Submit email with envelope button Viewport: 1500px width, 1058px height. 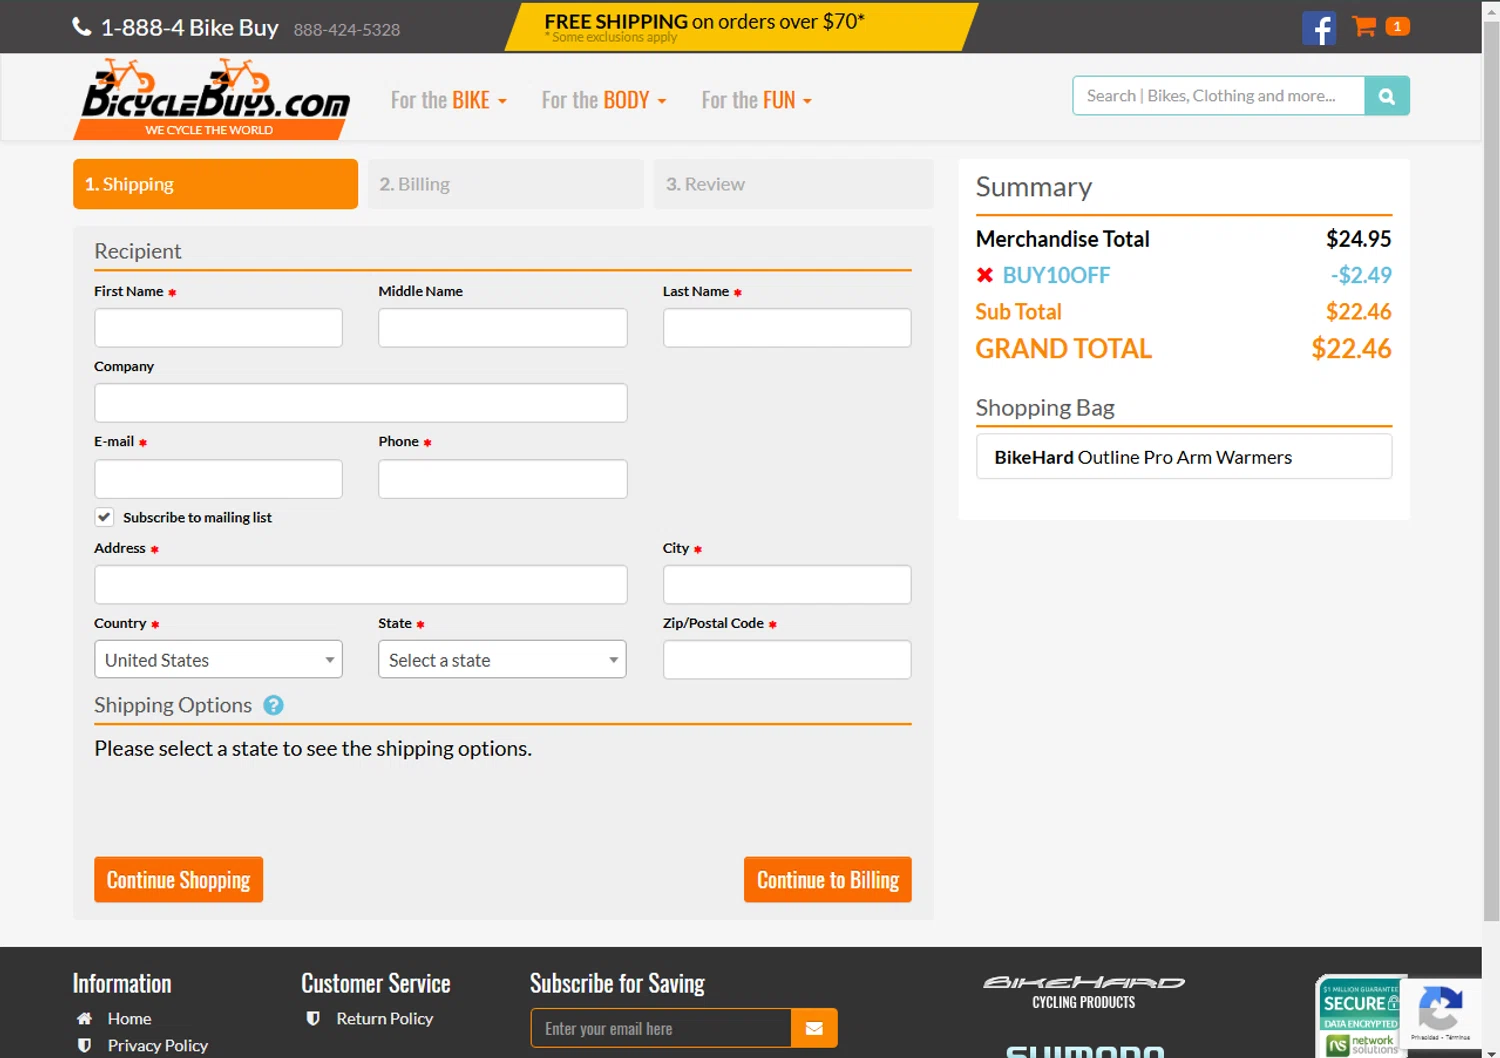814,1028
